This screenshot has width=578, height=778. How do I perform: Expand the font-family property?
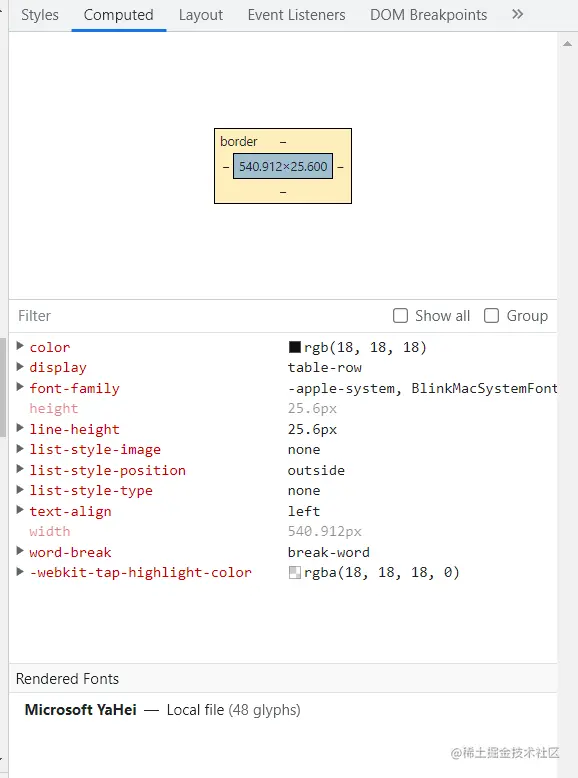coord(20,387)
